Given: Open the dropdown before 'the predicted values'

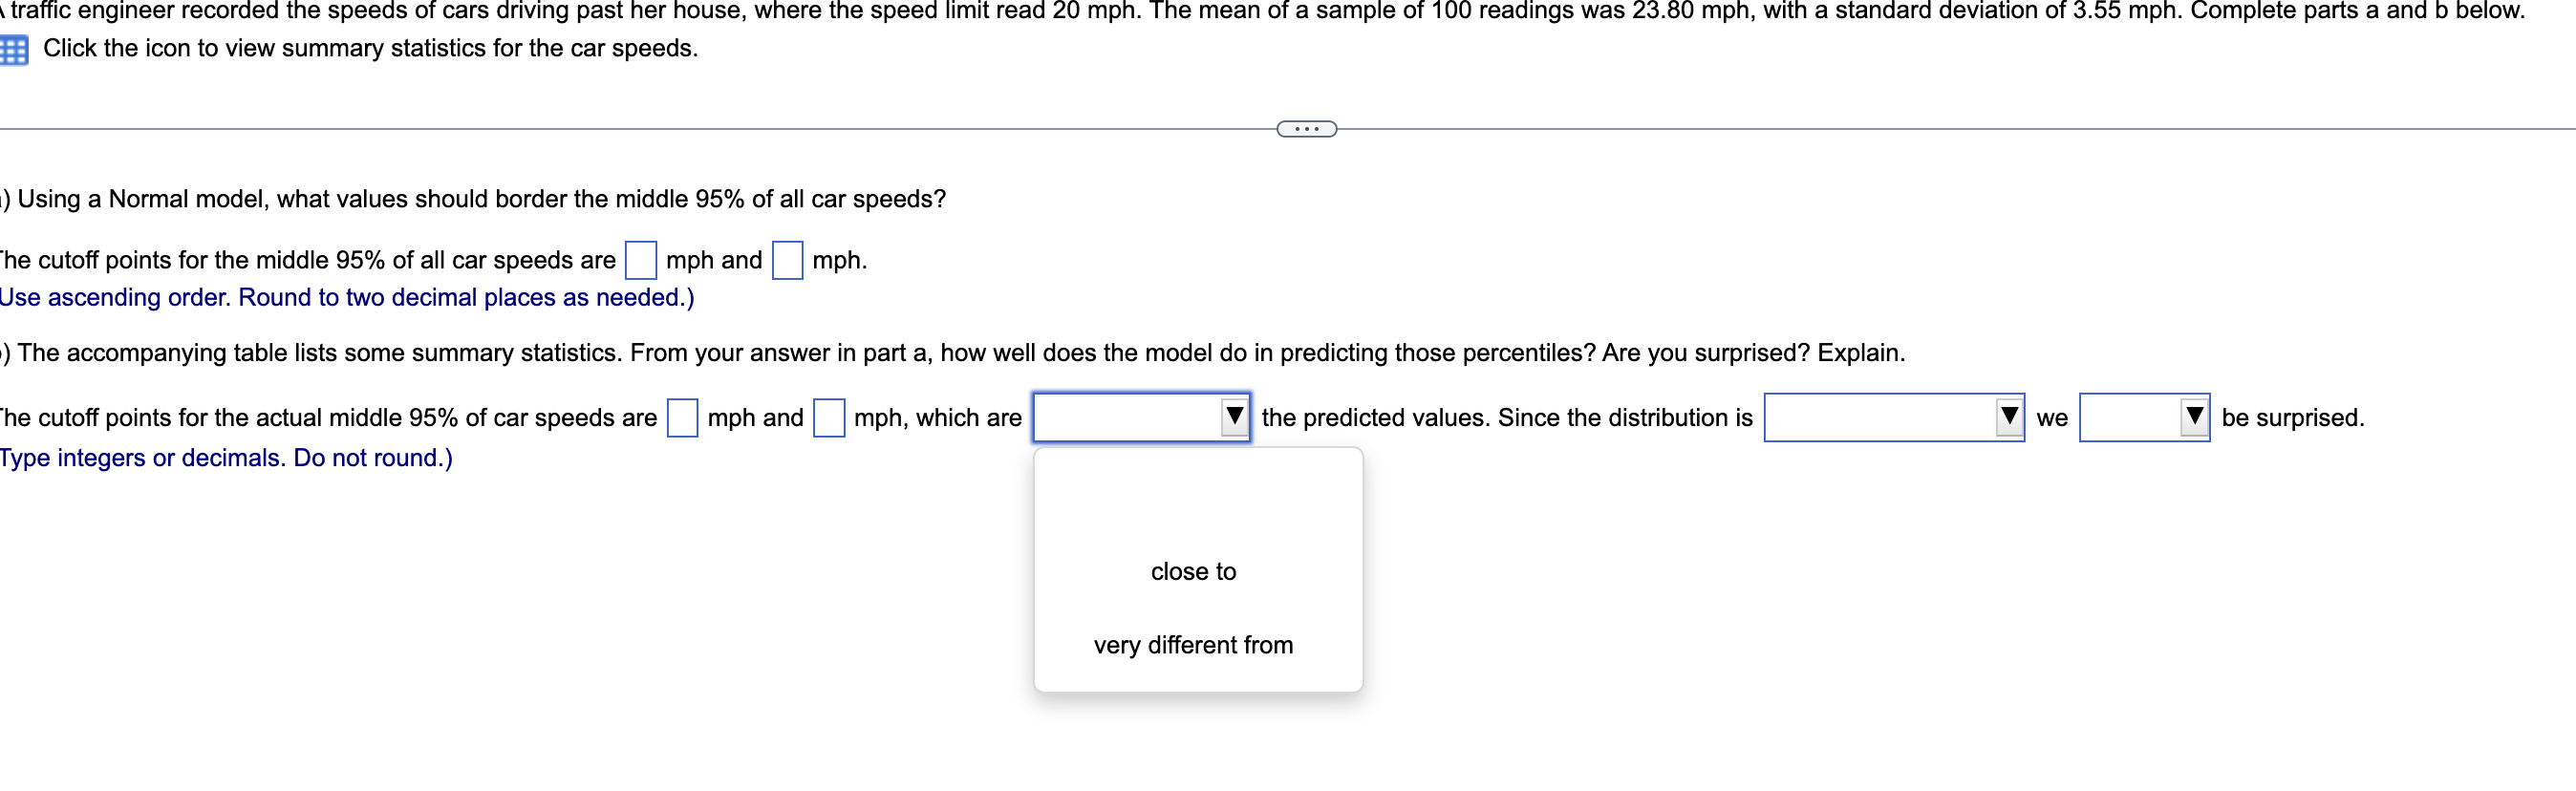Looking at the screenshot, I should (x=1140, y=418).
